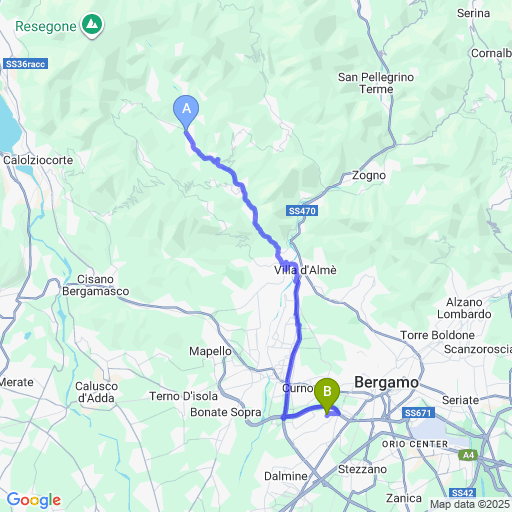The height and width of the screenshot is (512, 512).
Task: Open the Google logo link
Action: pos(34,500)
